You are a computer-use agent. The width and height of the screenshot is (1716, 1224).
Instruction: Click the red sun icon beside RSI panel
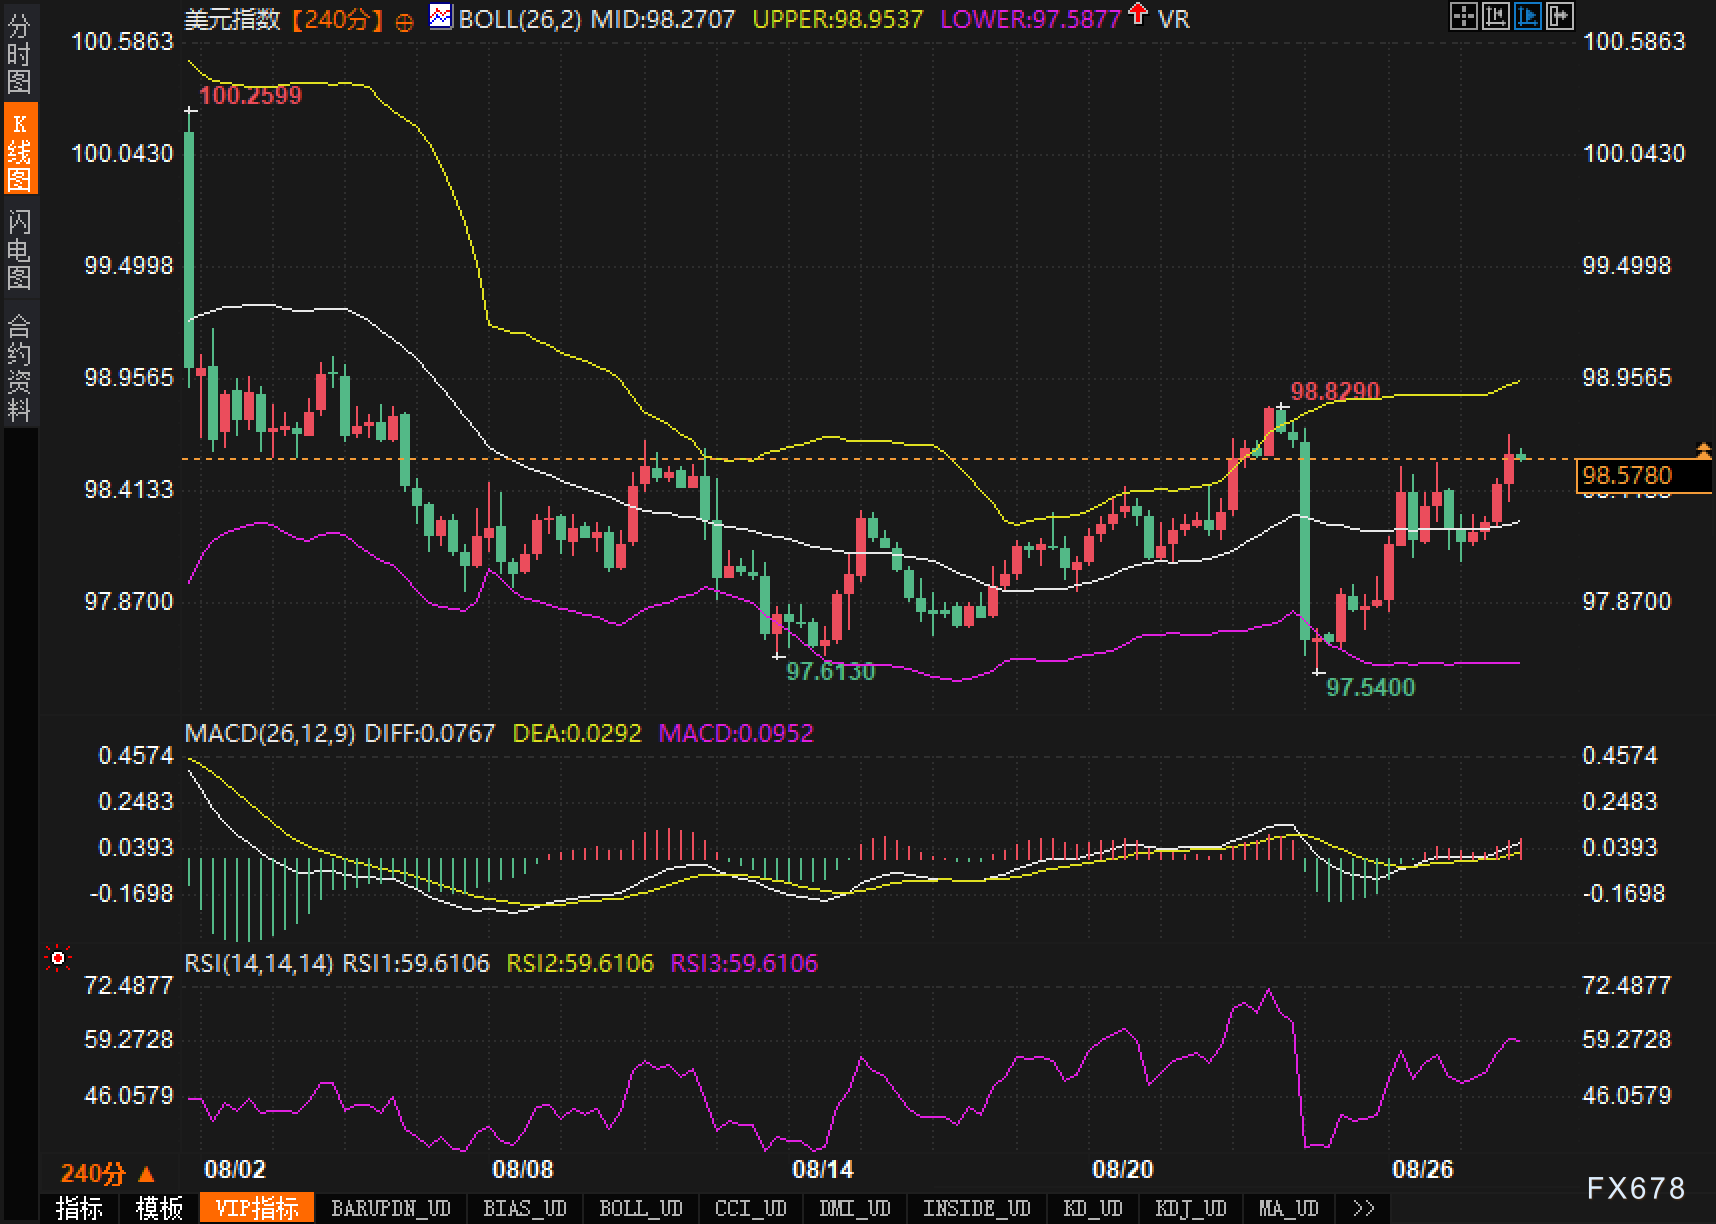[58, 959]
